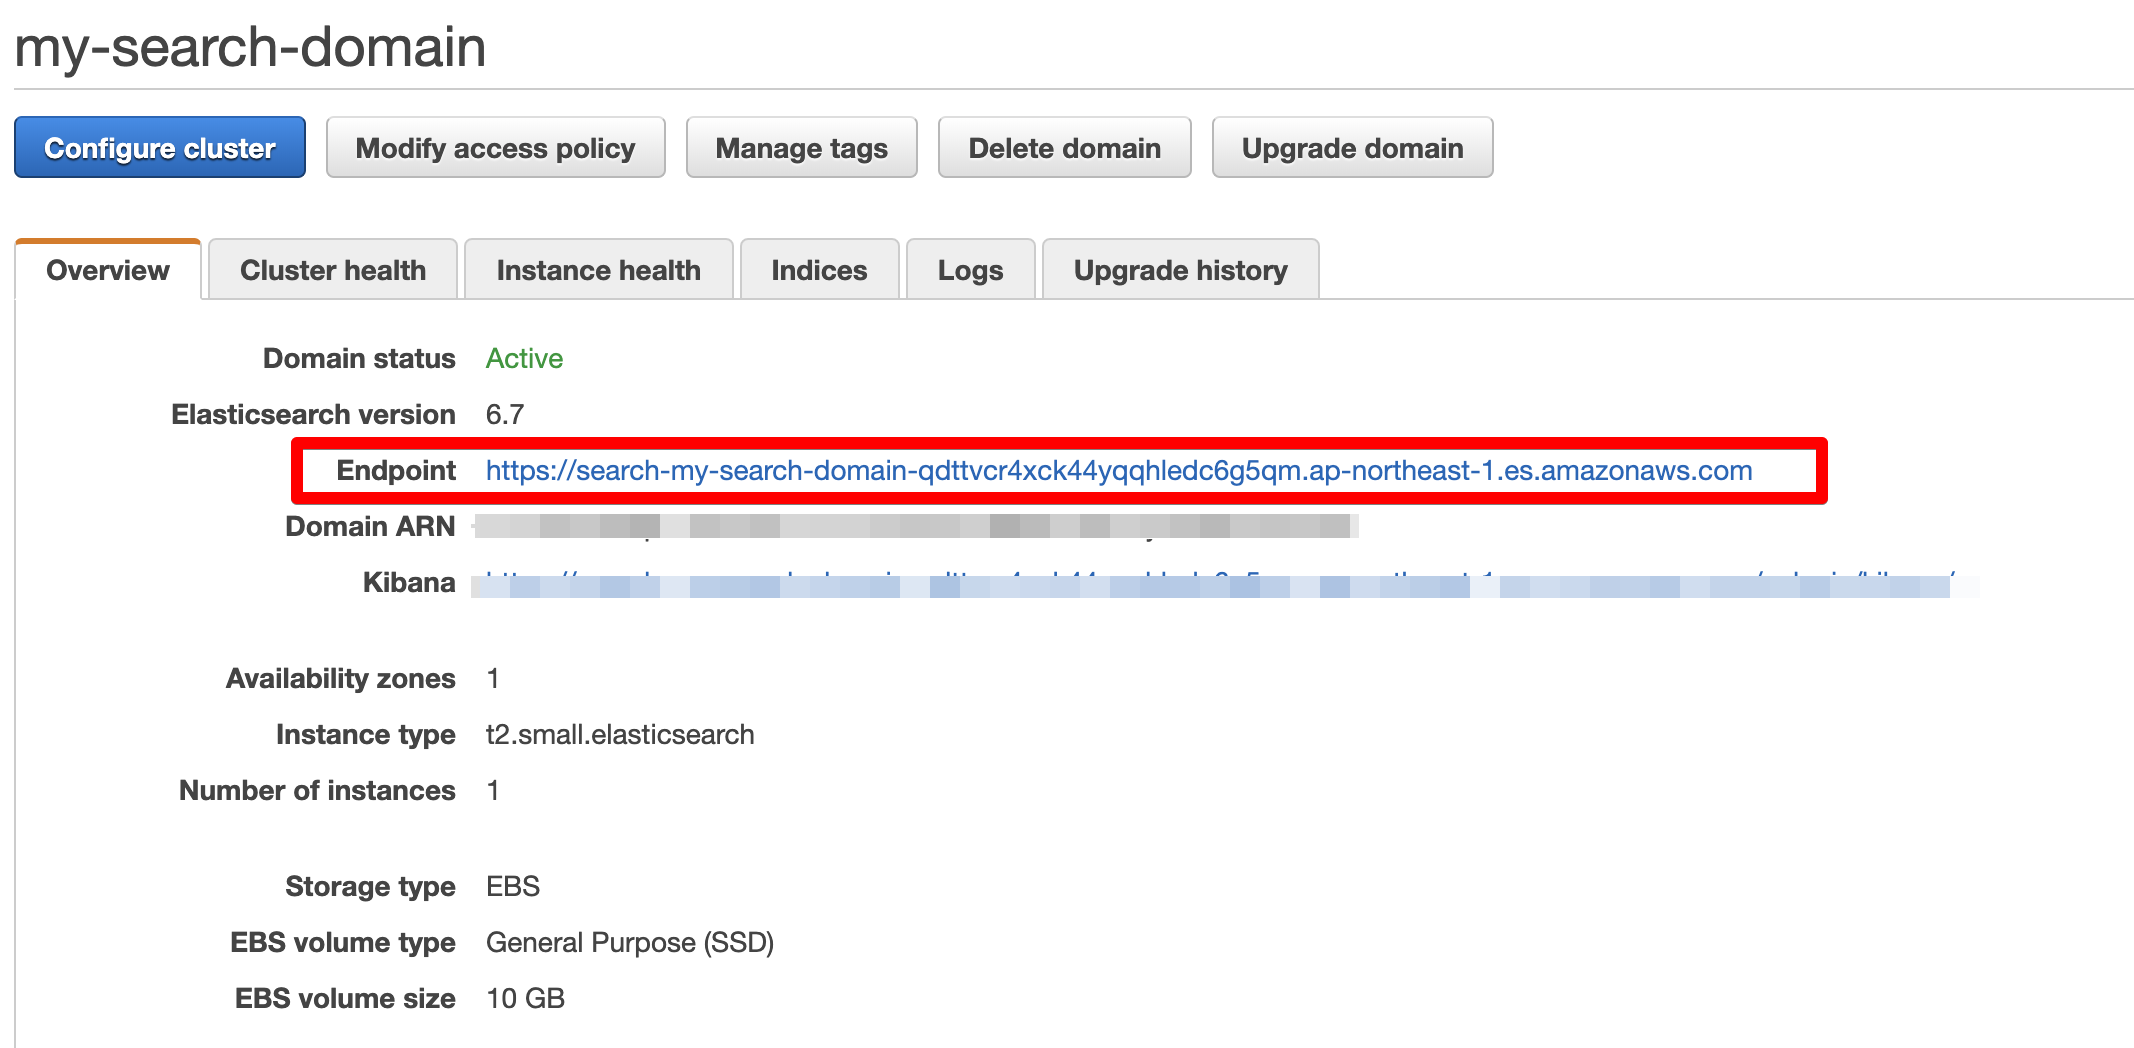Open the Logs tab
2134x1048 pixels.
[x=969, y=269]
